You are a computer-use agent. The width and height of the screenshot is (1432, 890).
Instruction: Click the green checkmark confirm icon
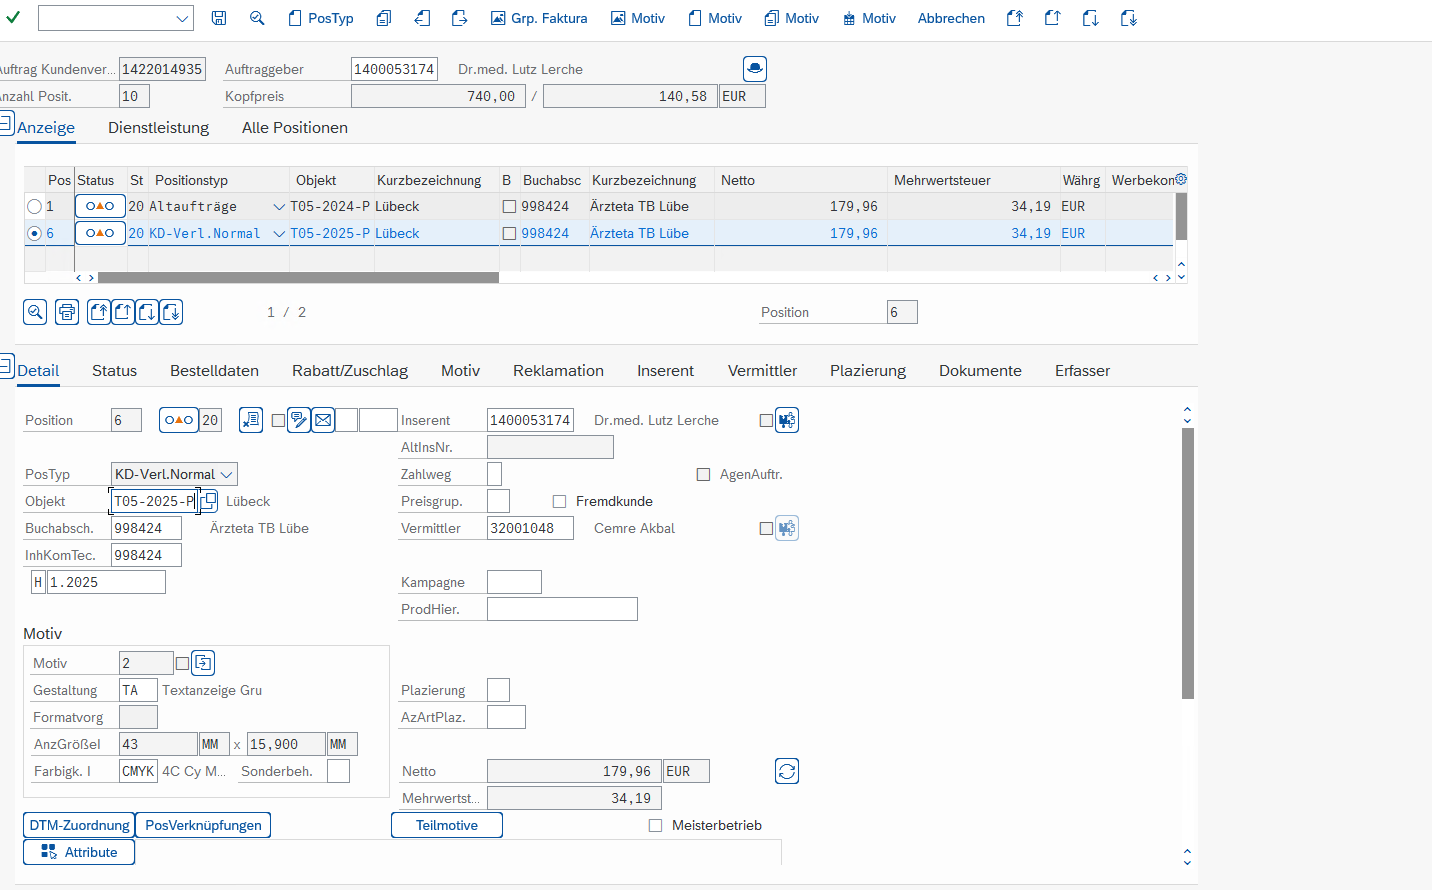coord(13,17)
